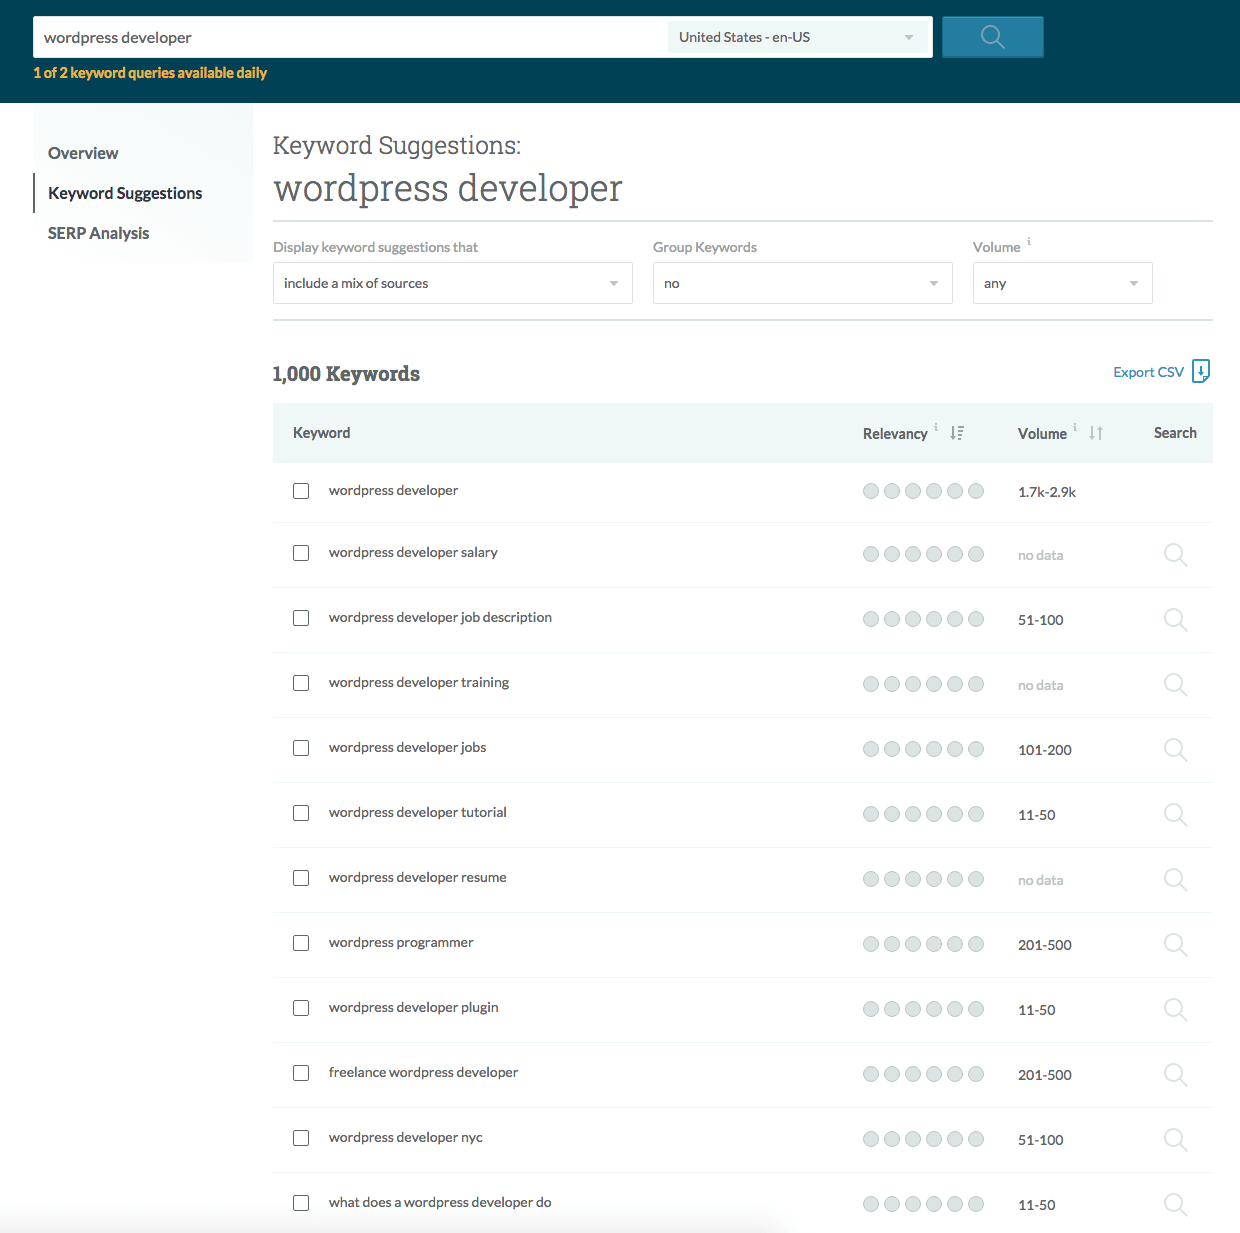Select wordpress developer training checkbox
Viewport: 1240px width, 1233px height.
[301, 683]
